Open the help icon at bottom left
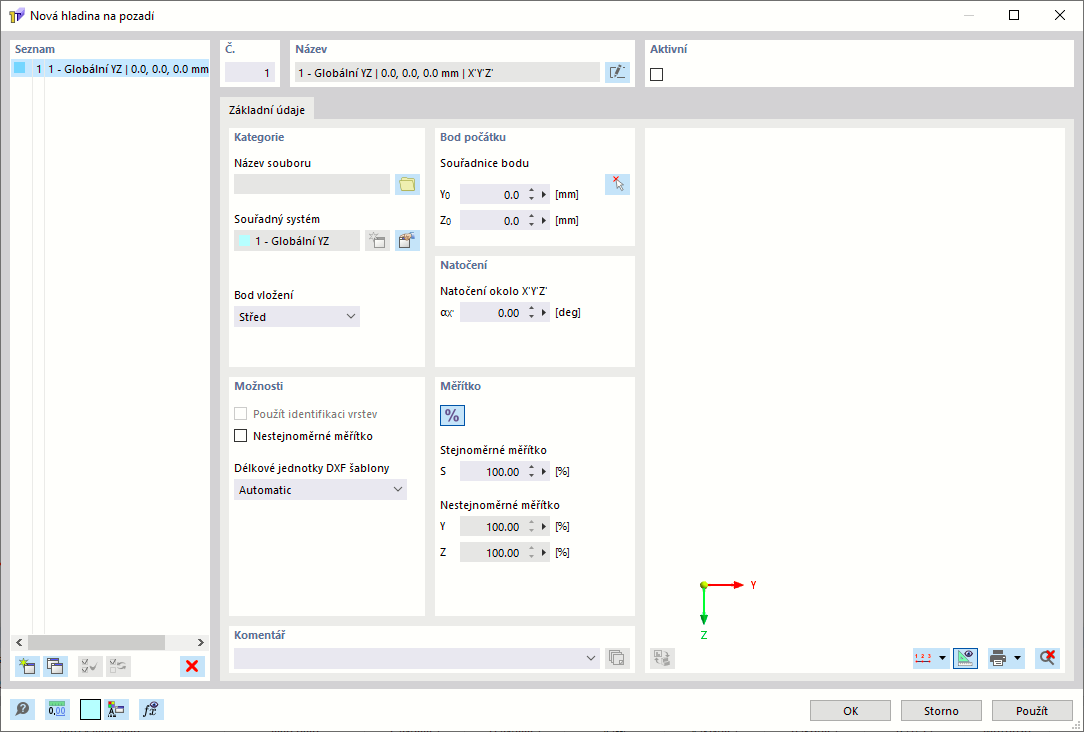The height and width of the screenshot is (732, 1084). (23, 709)
